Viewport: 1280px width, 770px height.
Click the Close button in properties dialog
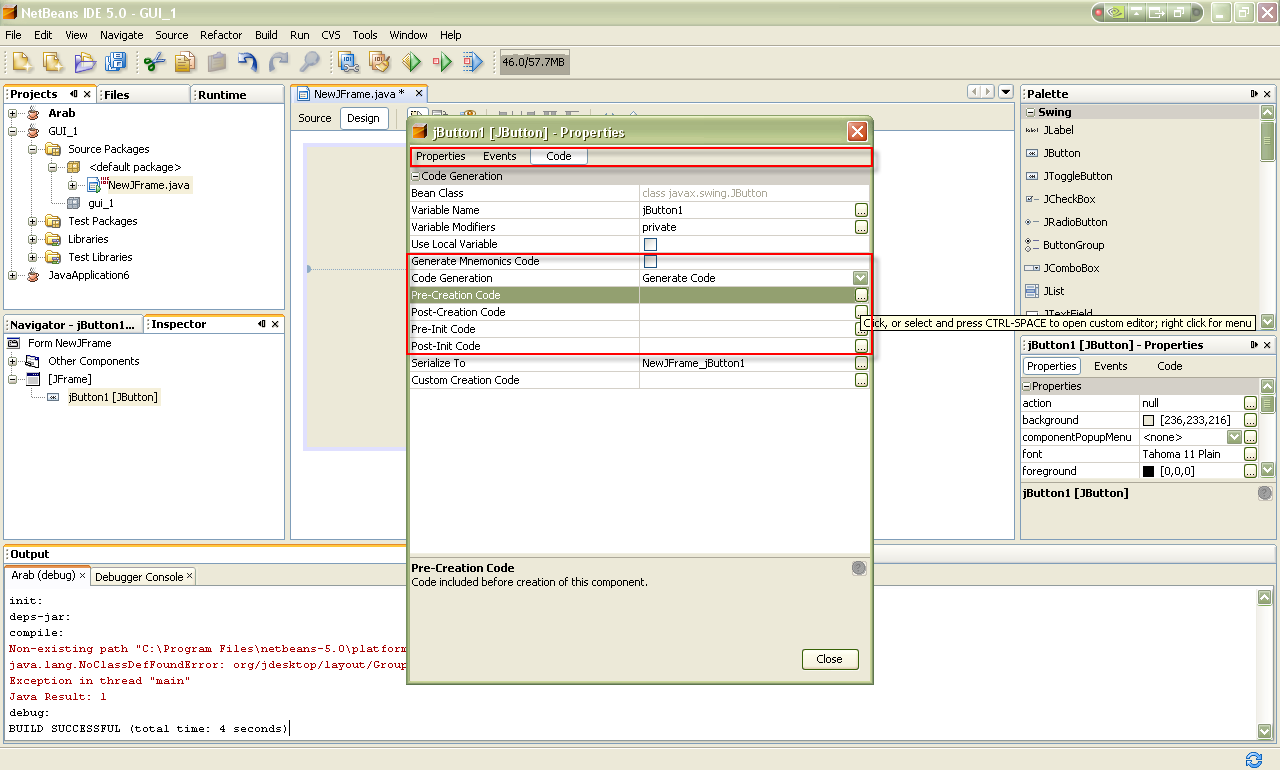point(830,659)
